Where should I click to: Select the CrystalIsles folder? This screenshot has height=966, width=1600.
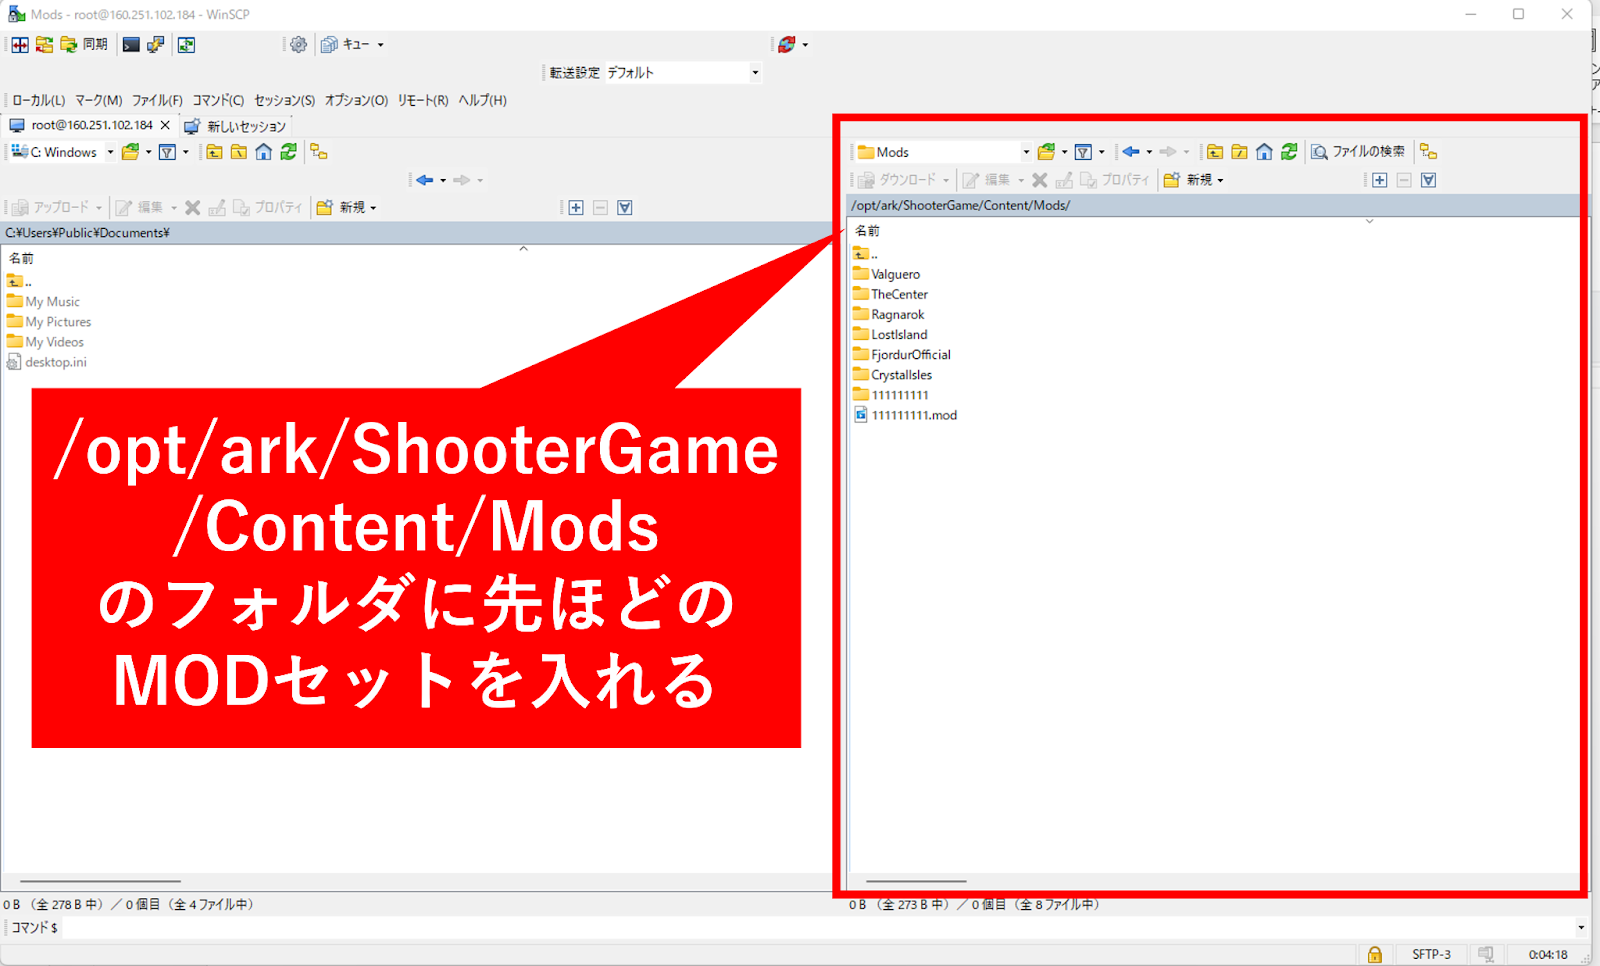893,374
